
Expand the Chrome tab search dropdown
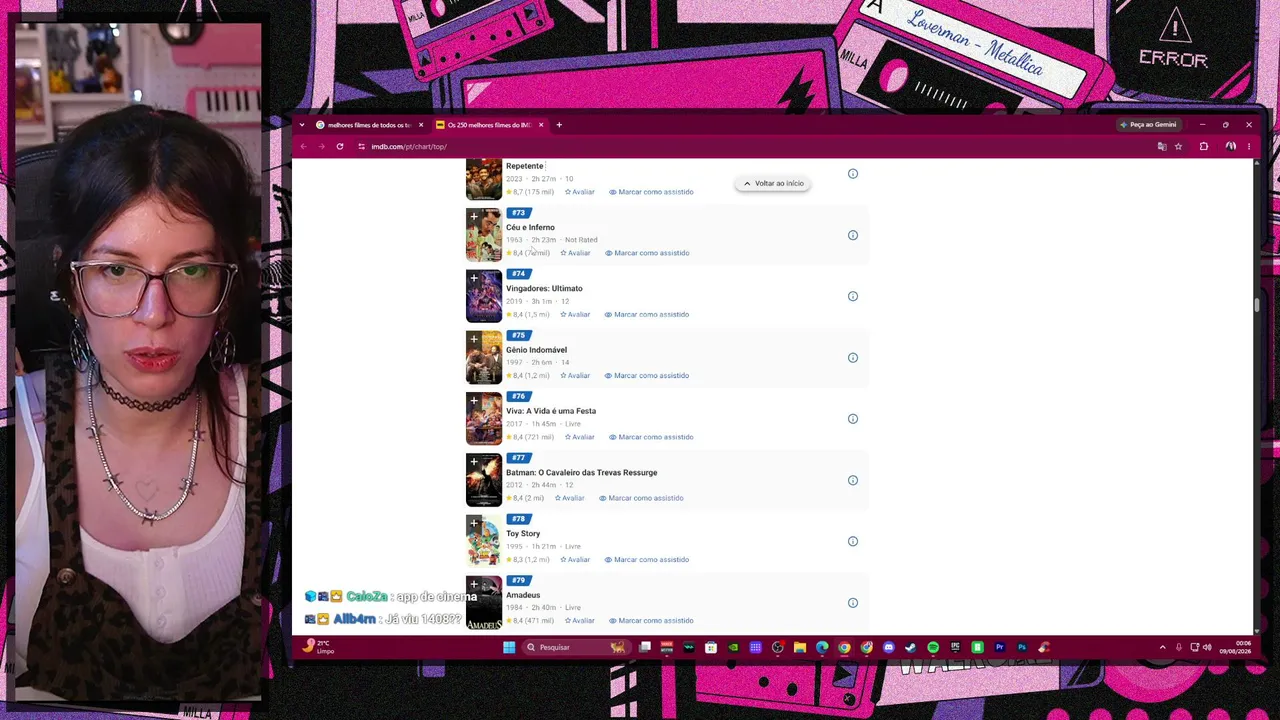pos(302,125)
